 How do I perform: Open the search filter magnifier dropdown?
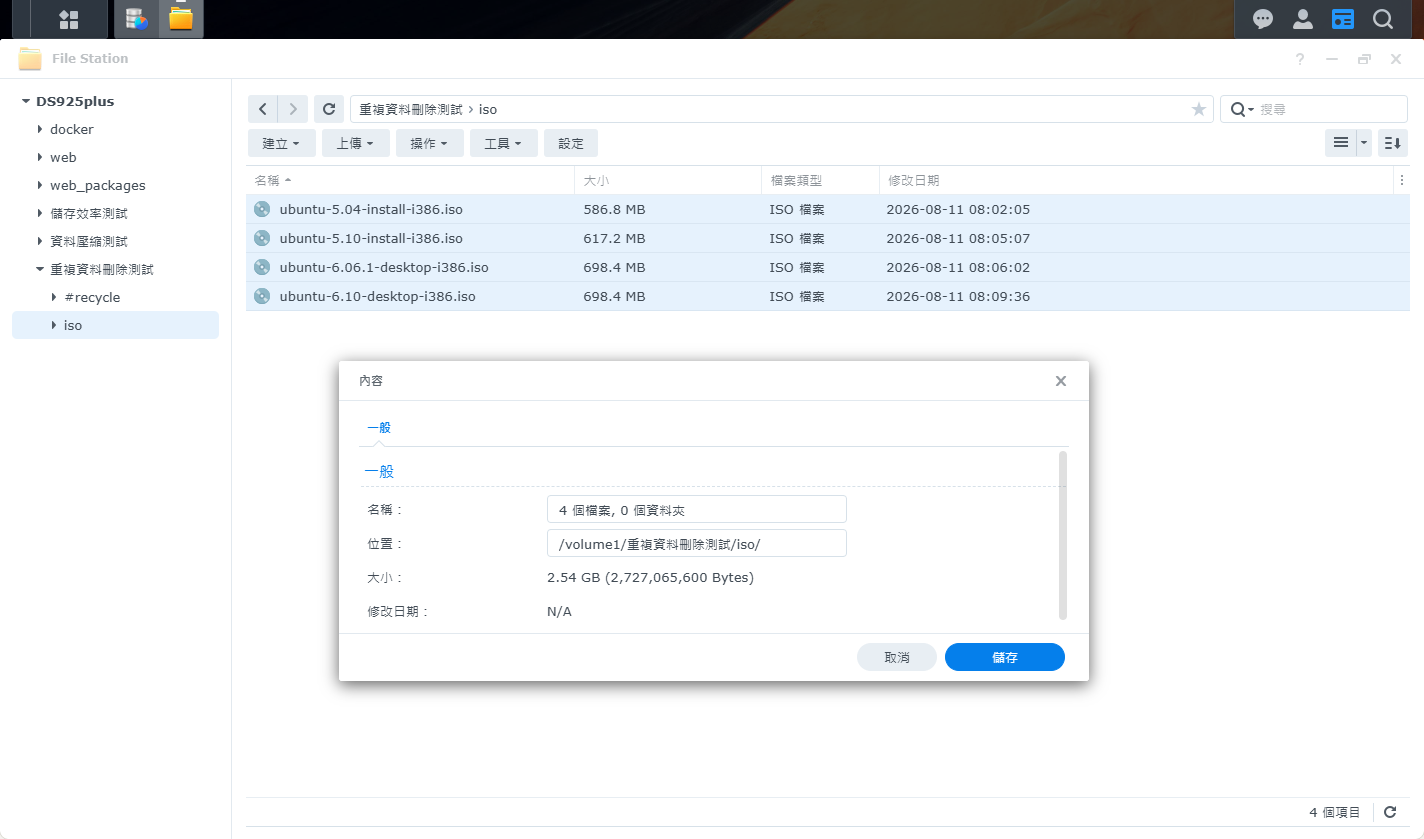pyautogui.click(x=1242, y=109)
